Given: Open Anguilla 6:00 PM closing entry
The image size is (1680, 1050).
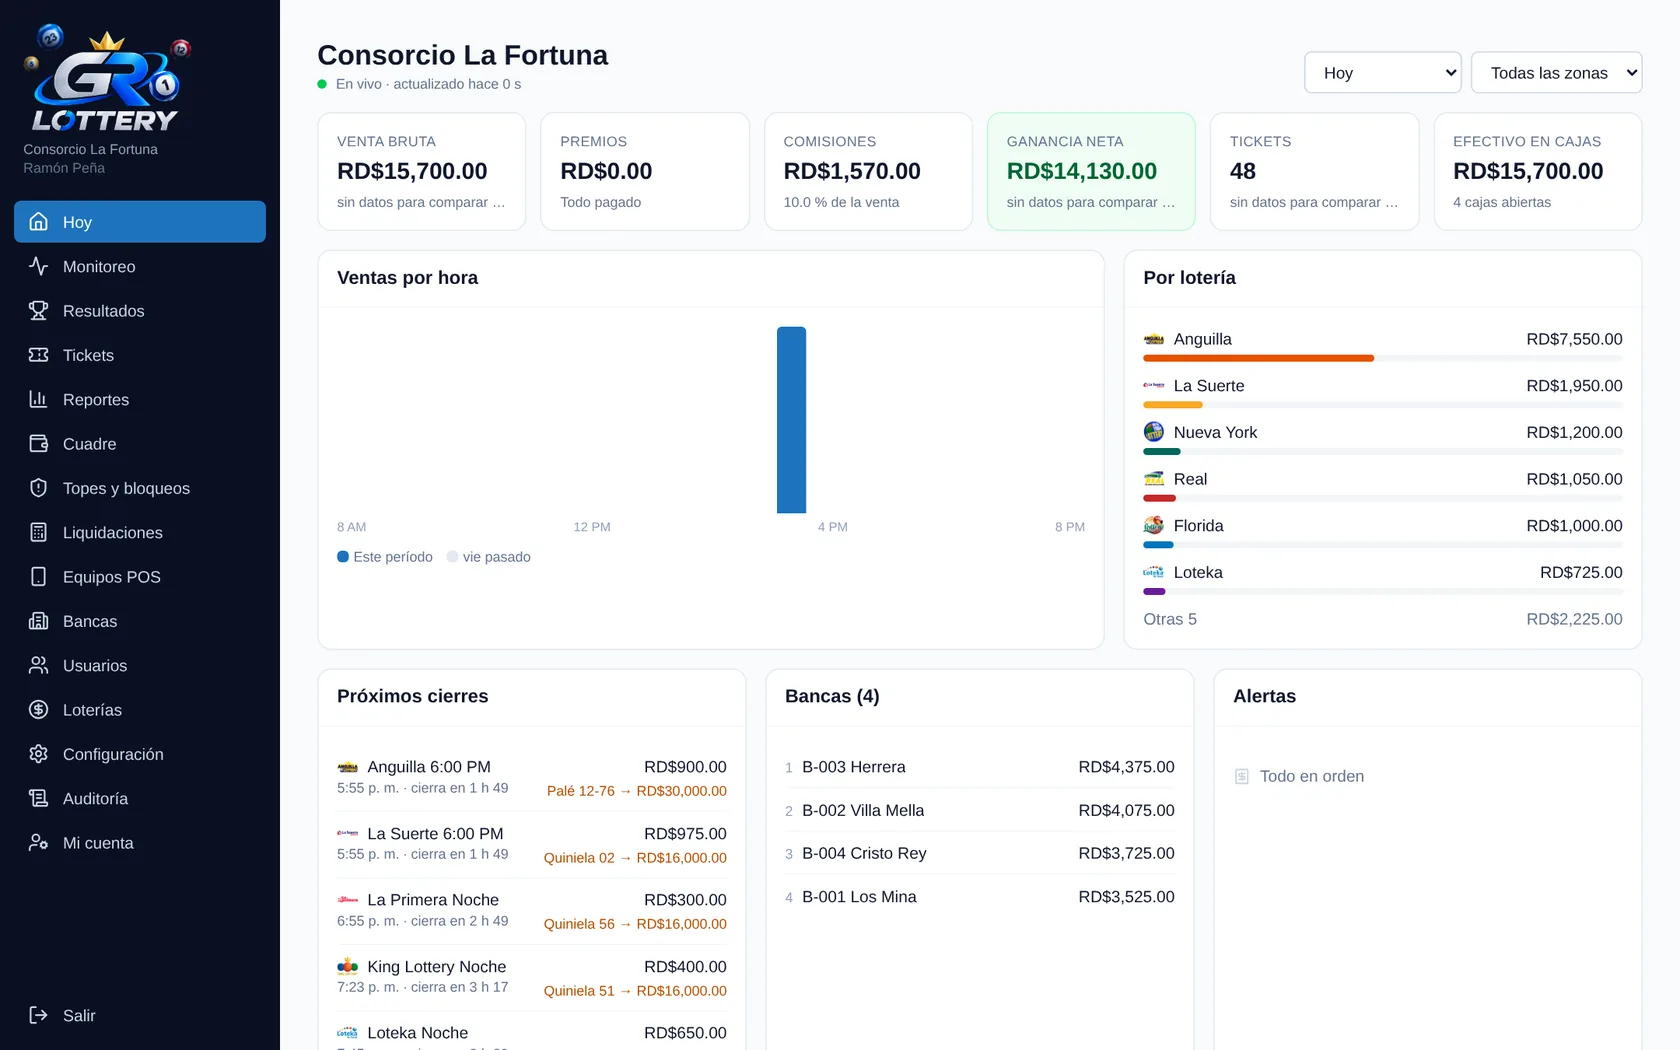Looking at the screenshot, I should click(532, 778).
